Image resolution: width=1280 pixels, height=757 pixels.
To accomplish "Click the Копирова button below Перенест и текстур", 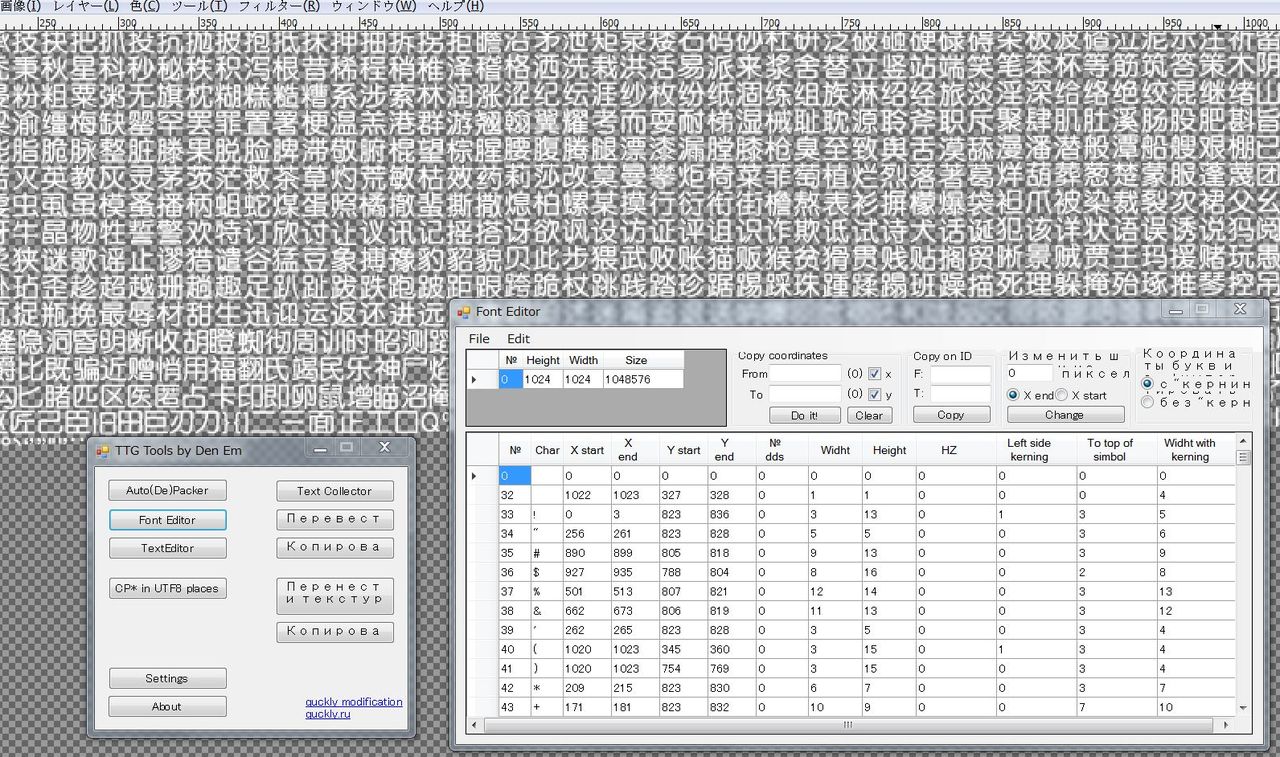I will tap(334, 632).
